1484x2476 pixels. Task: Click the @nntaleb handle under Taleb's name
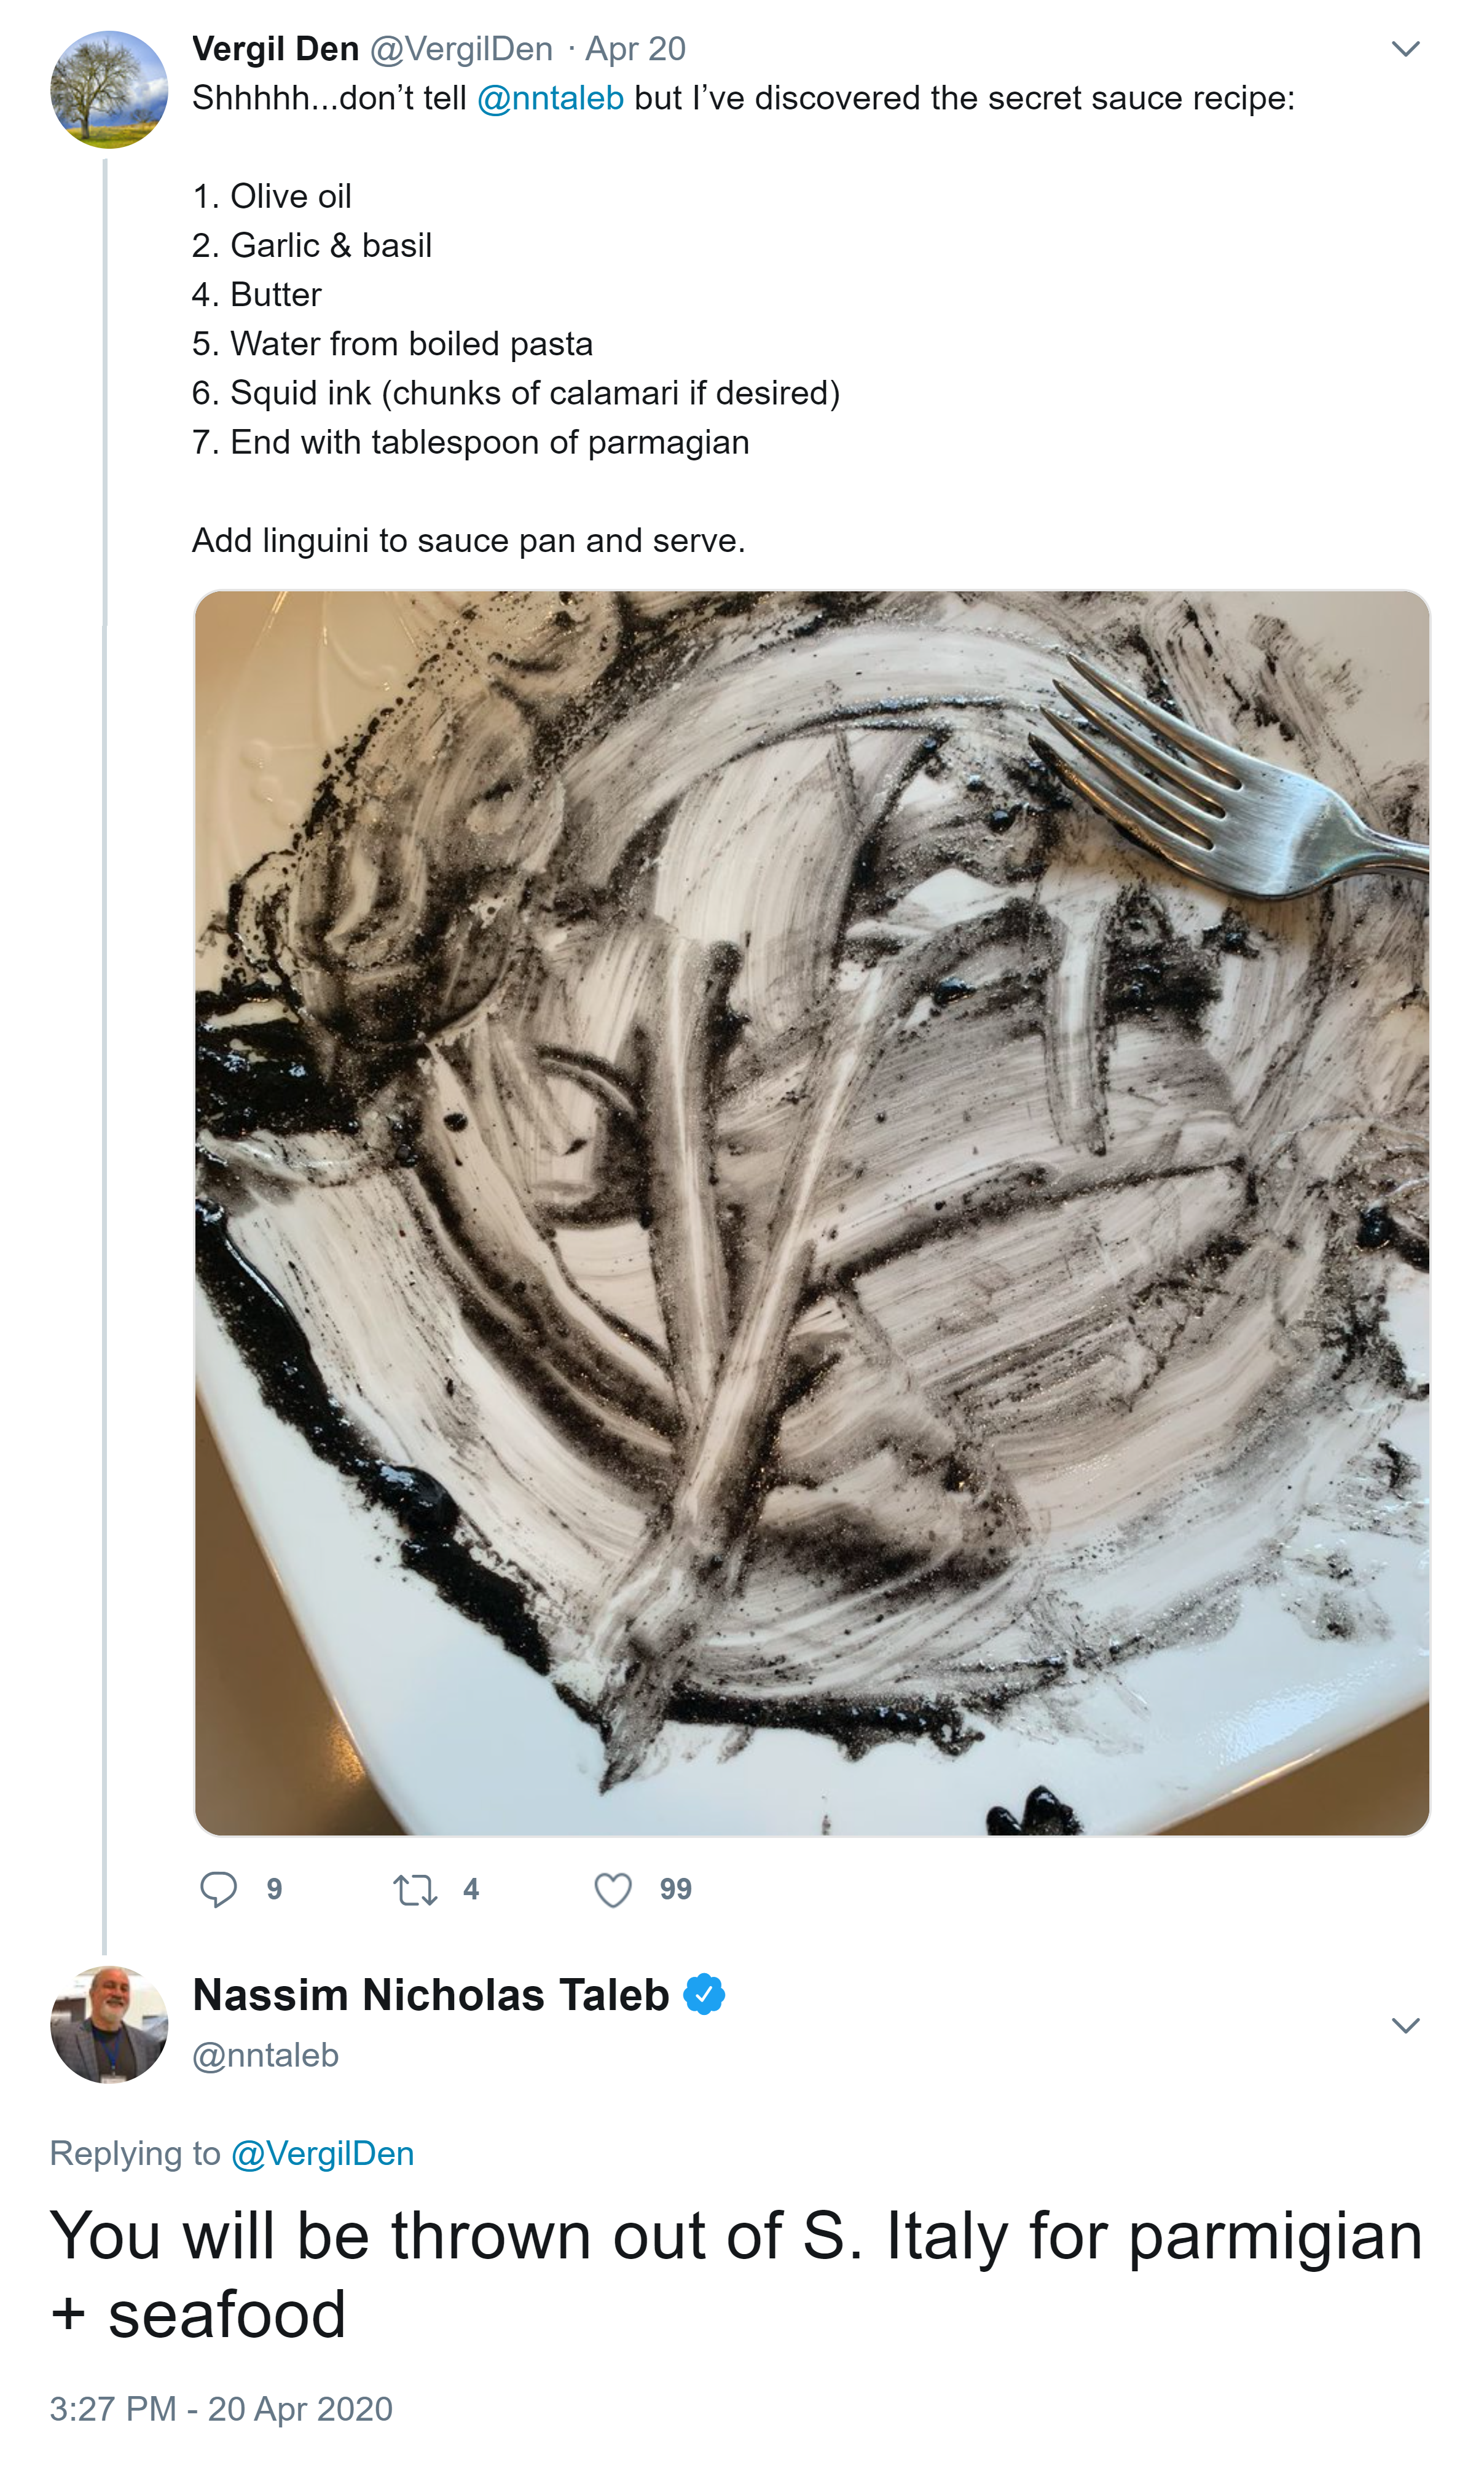coord(265,2055)
